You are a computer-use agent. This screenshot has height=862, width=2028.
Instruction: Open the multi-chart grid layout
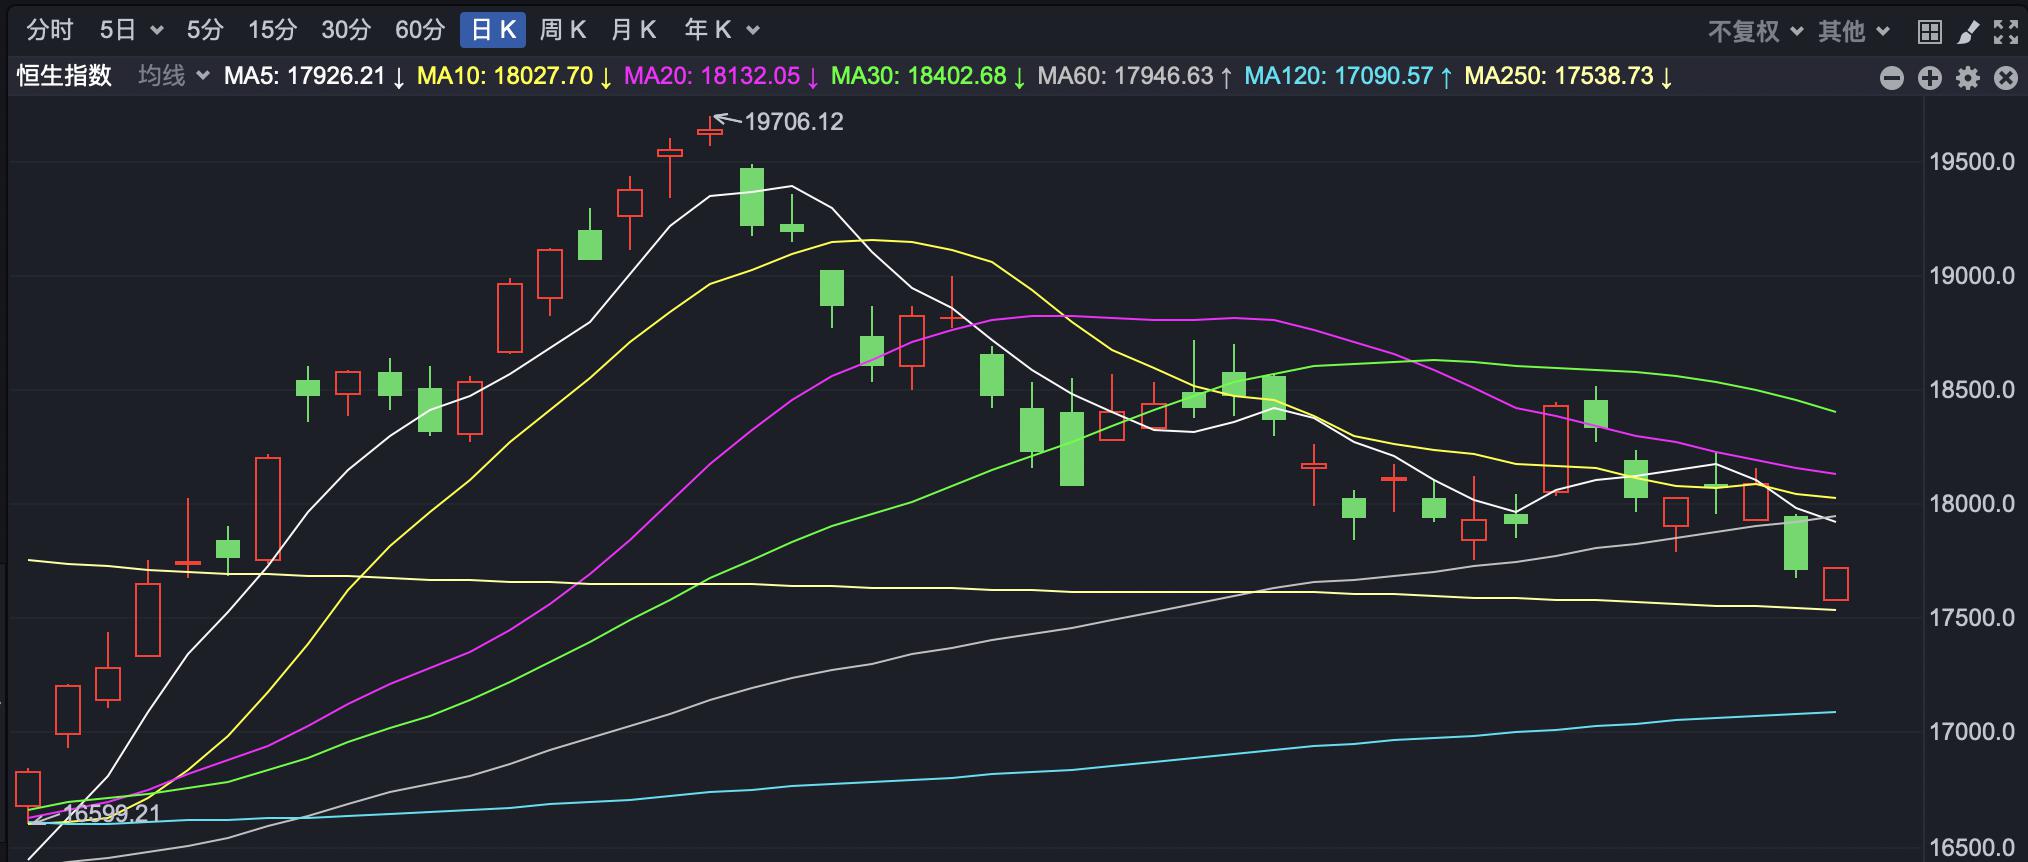coord(1929,32)
